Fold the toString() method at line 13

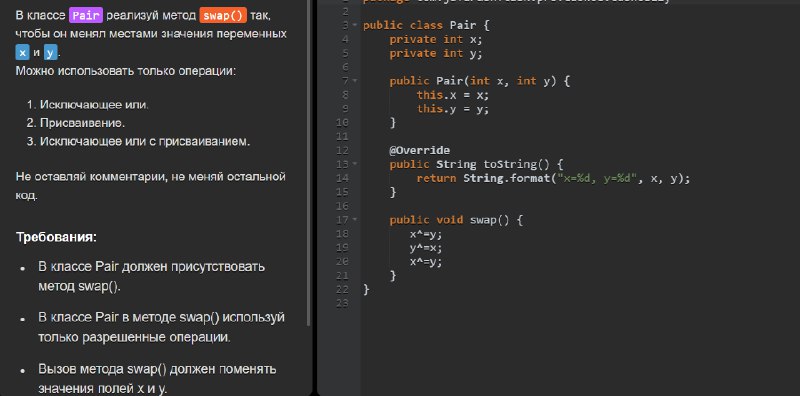tap(355, 164)
